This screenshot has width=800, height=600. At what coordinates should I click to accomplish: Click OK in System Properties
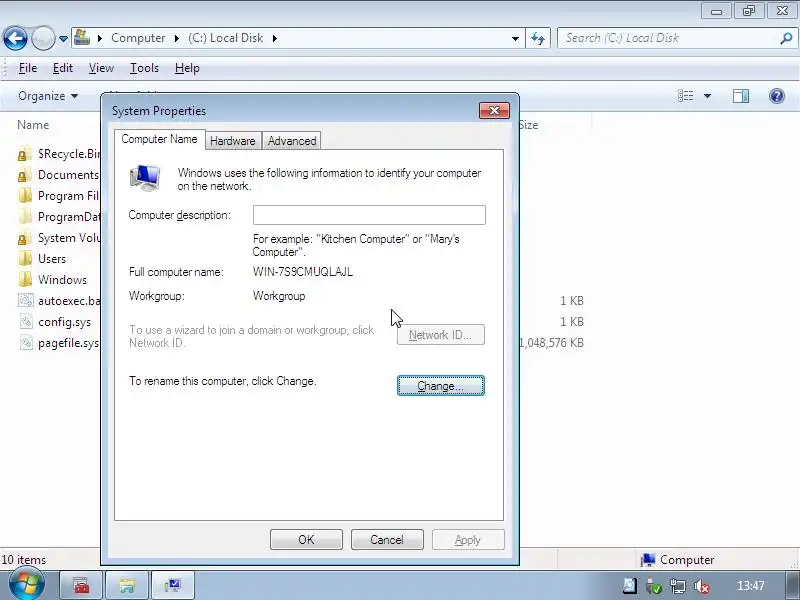(x=306, y=540)
